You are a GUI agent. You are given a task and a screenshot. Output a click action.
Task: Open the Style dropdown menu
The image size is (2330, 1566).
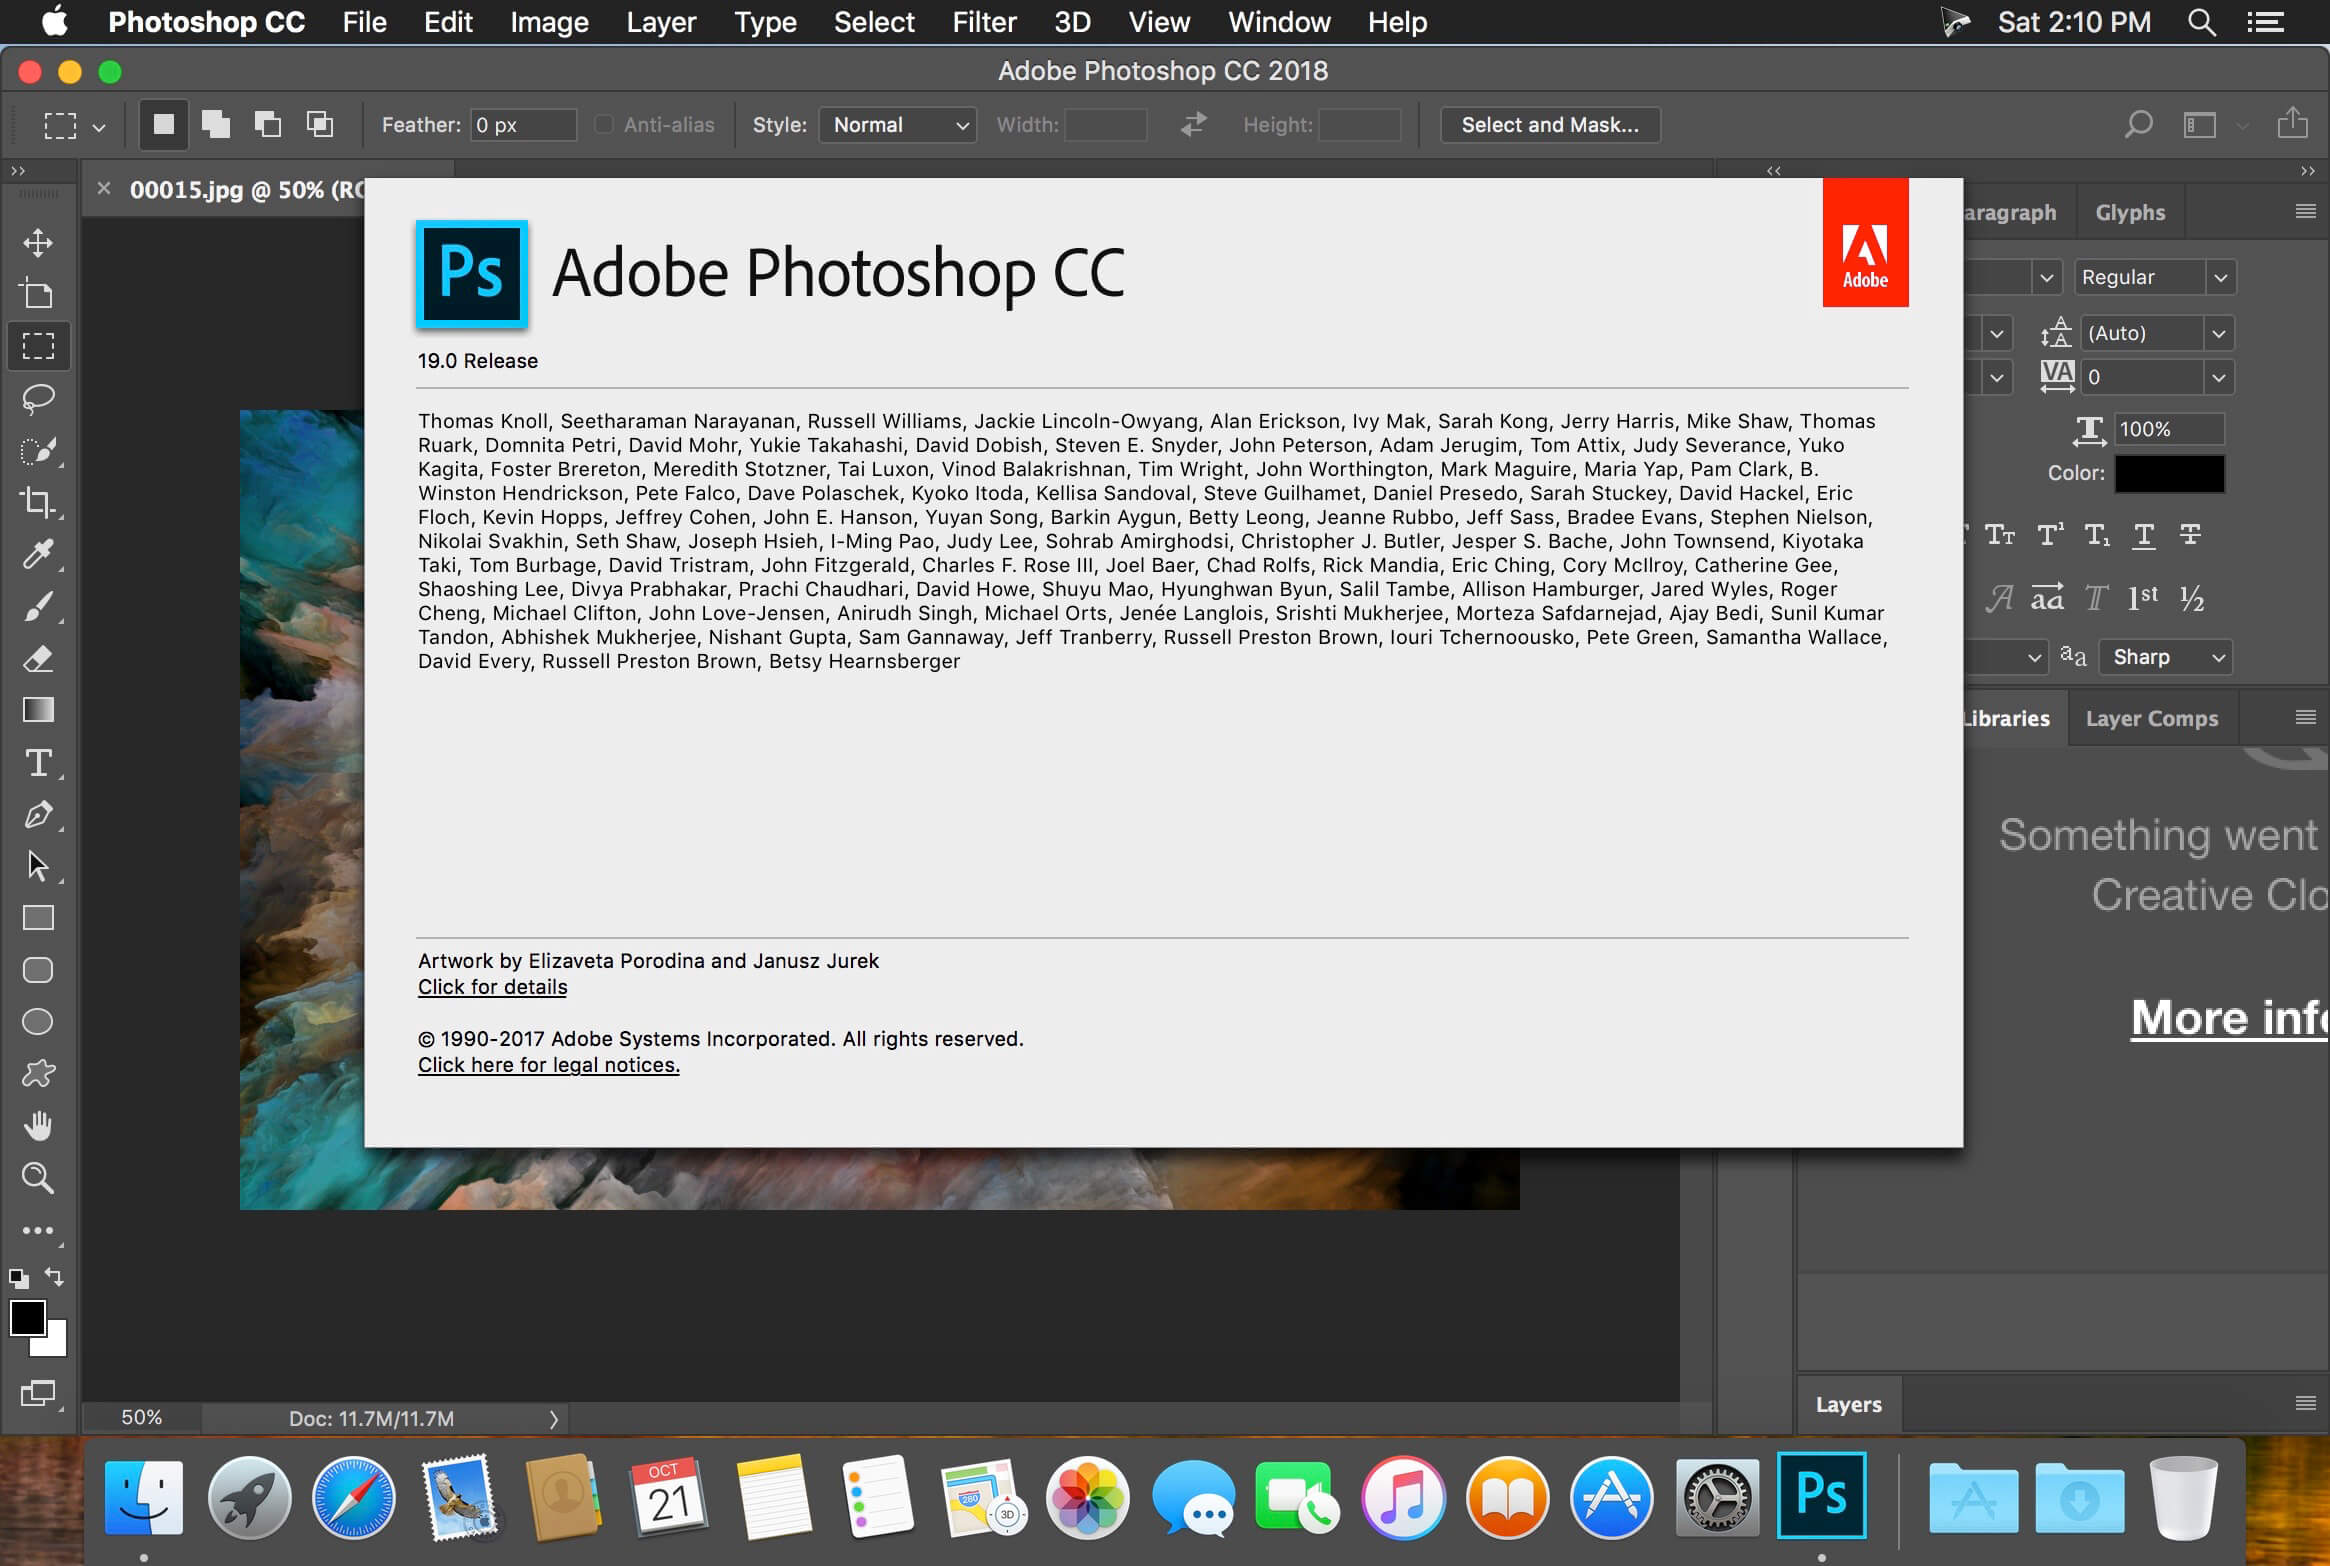pyautogui.click(x=893, y=124)
